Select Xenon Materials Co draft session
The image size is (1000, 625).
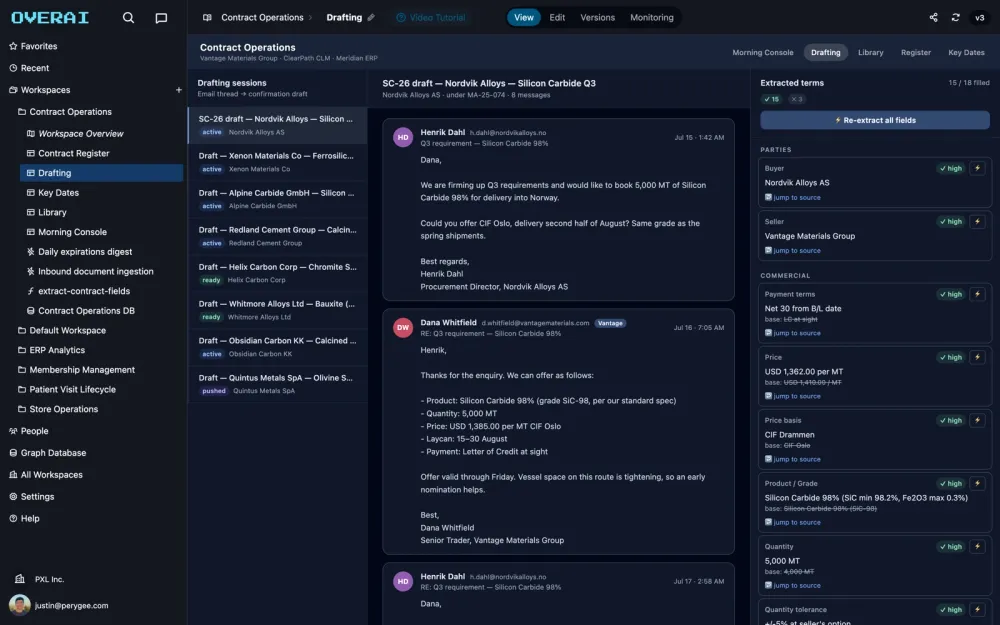(x=277, y=162)
